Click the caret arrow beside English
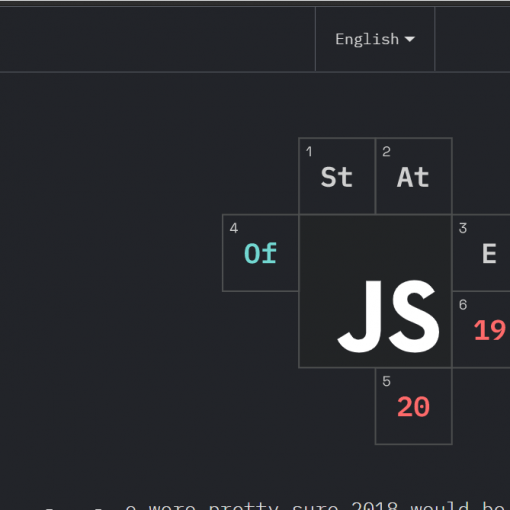 click(410, 39)
